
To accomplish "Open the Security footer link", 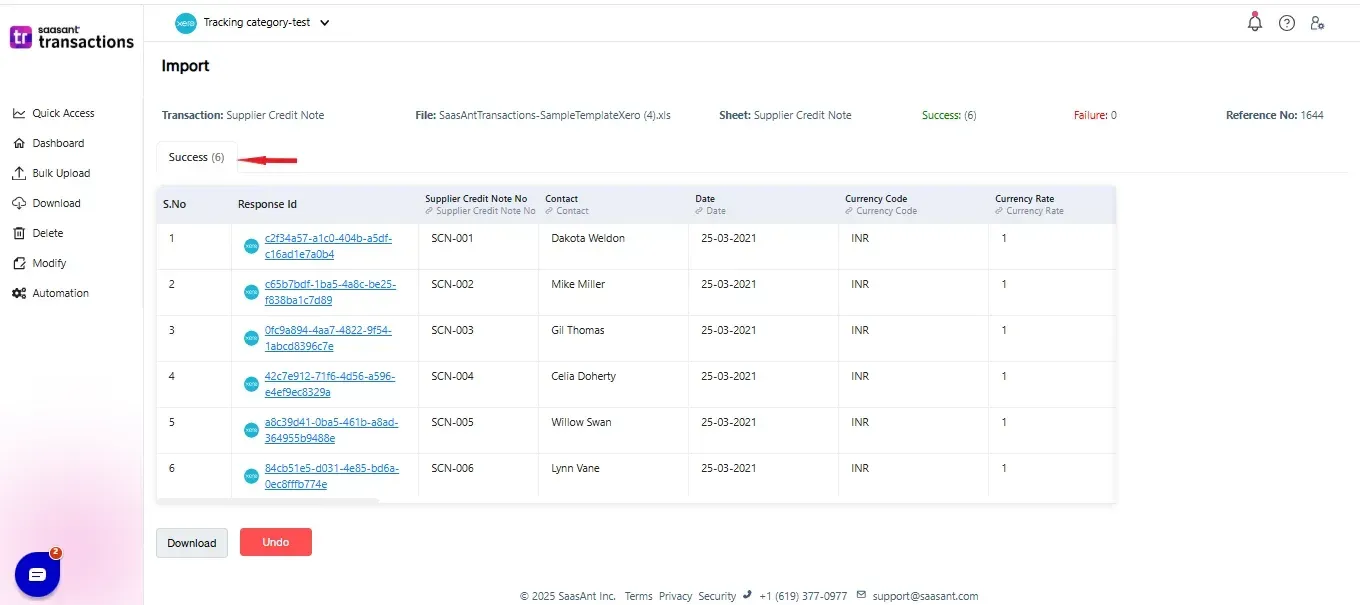I will click(x=717, y=596).
